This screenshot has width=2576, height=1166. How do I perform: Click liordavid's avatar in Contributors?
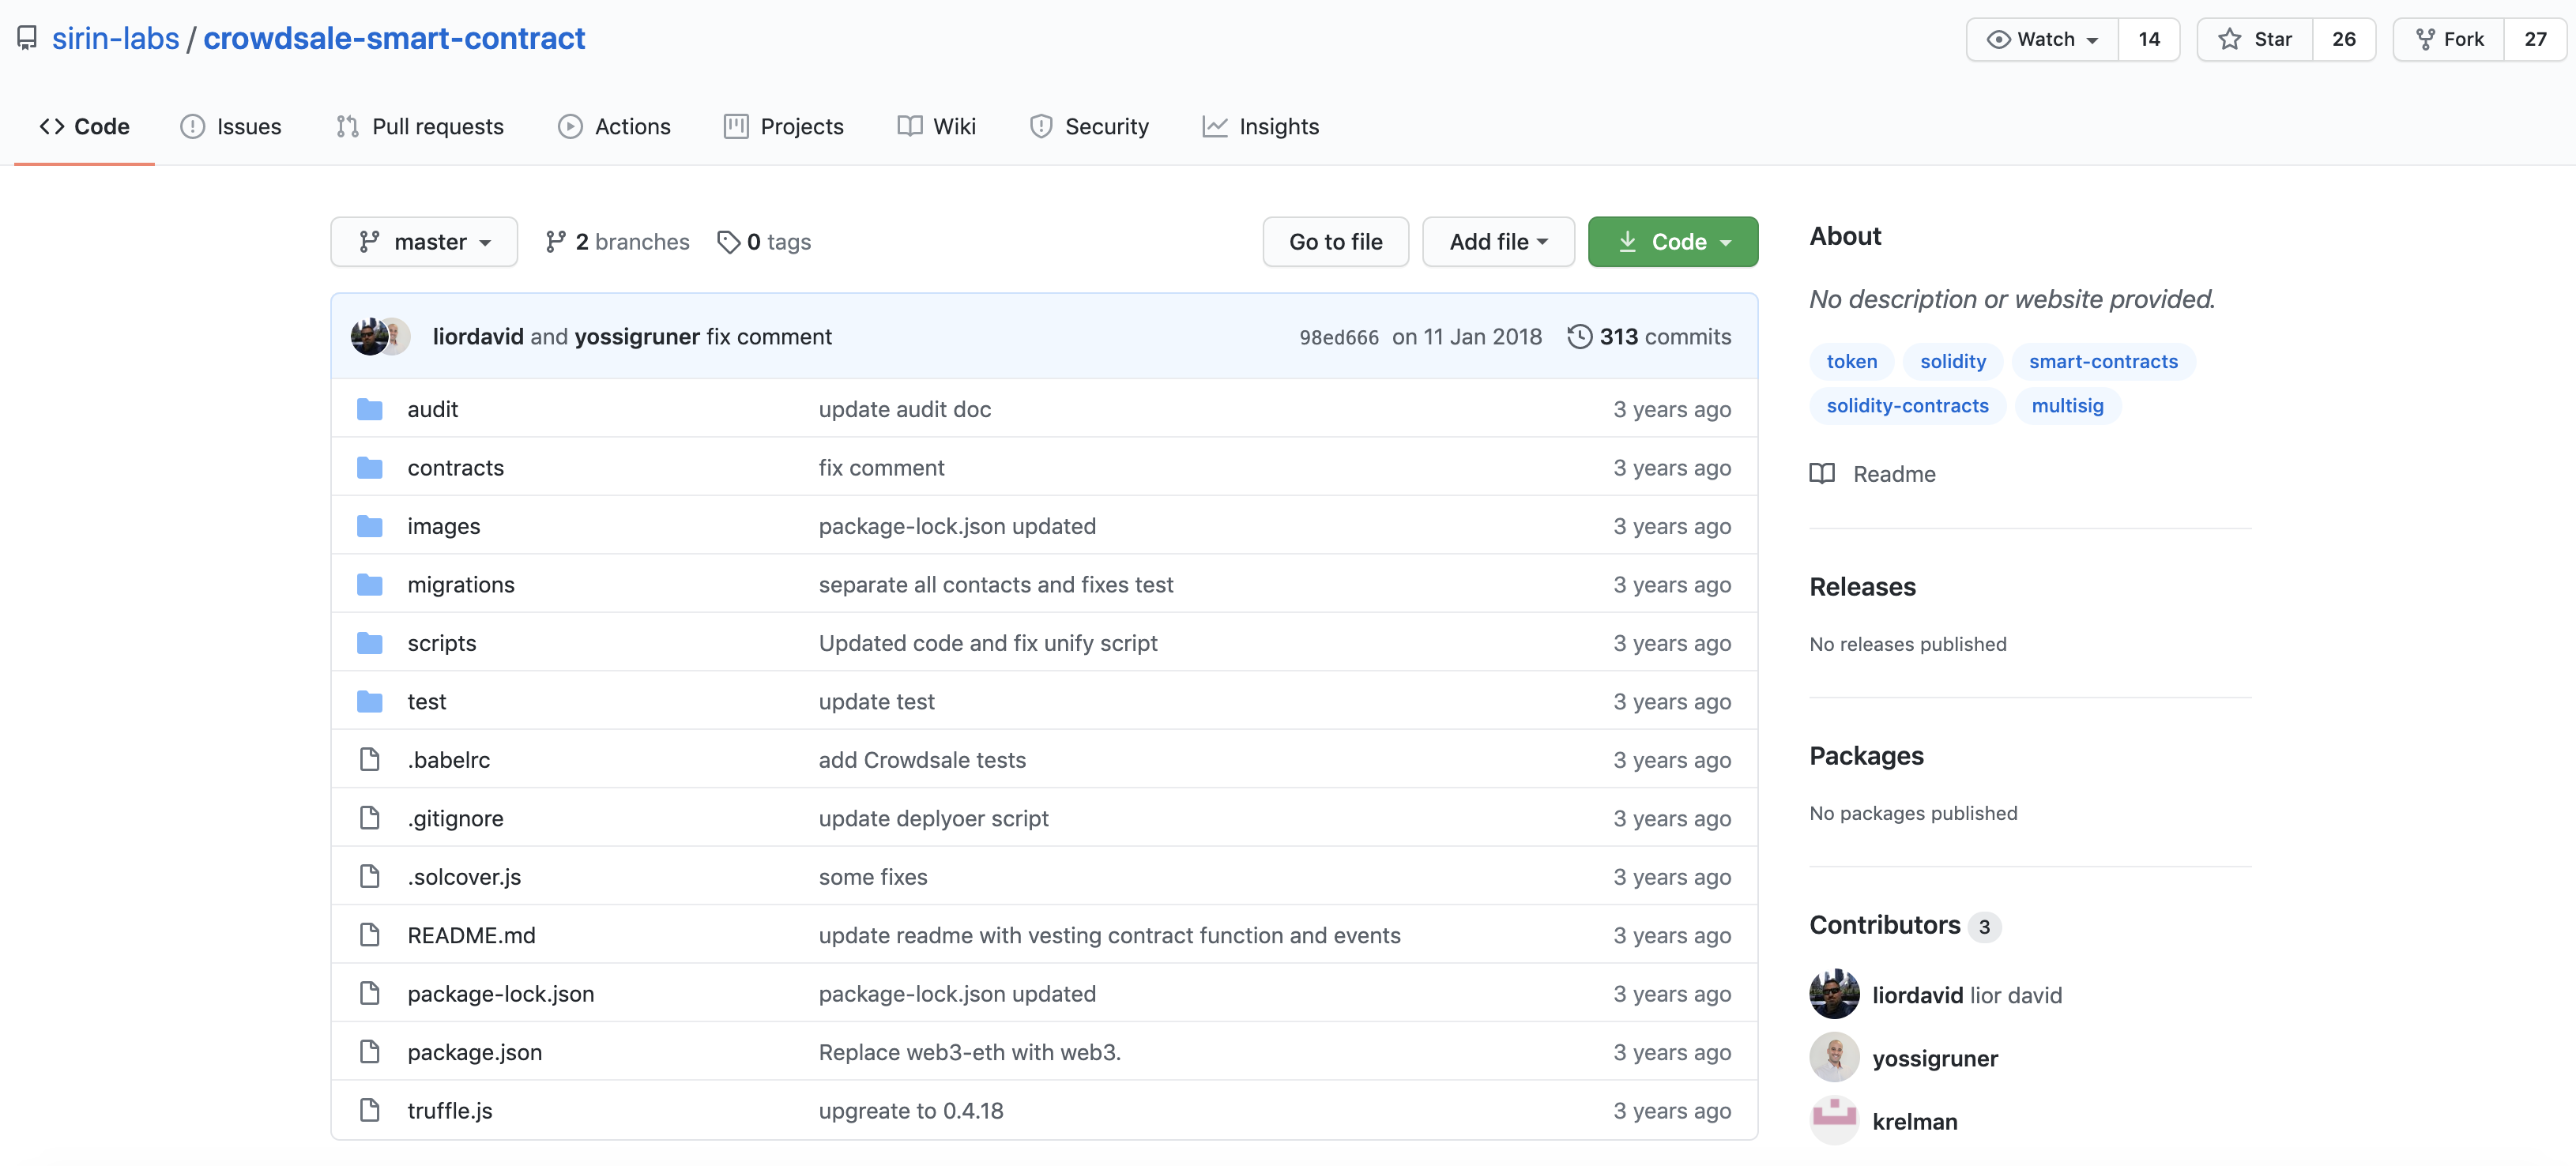[1834, 994]
